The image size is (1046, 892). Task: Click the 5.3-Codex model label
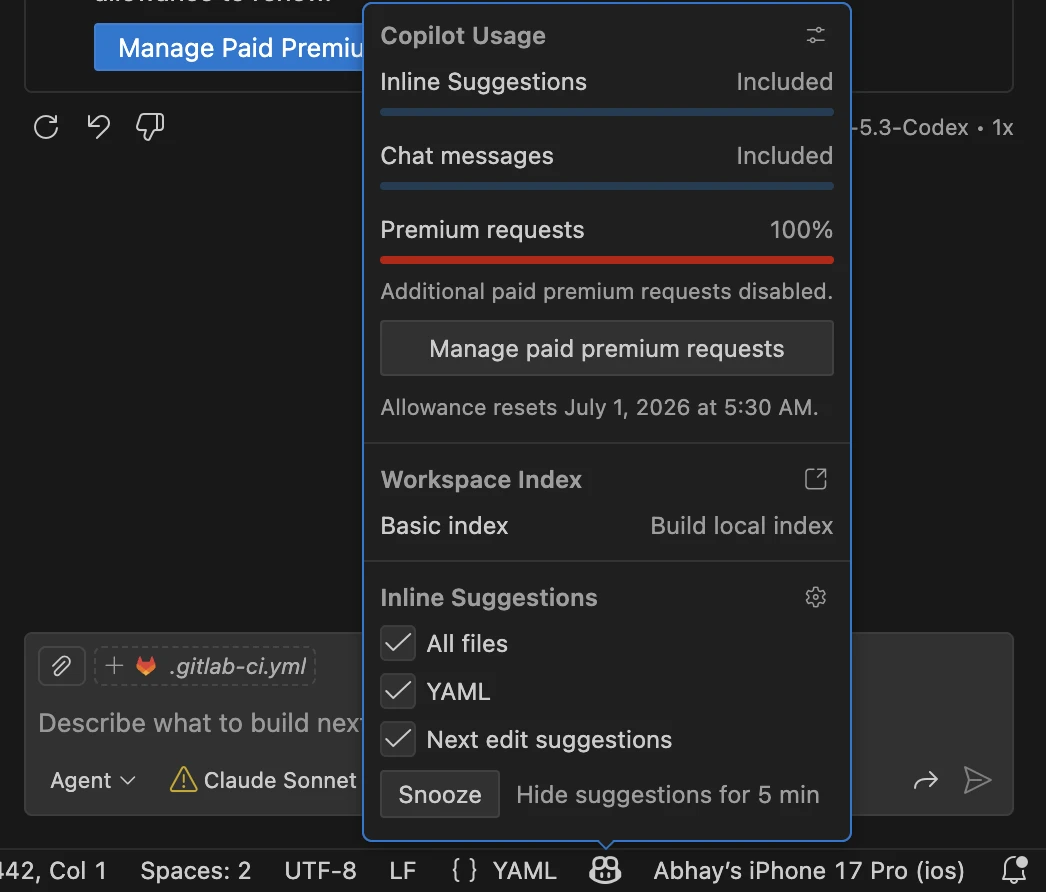click(x=933, y=127)
